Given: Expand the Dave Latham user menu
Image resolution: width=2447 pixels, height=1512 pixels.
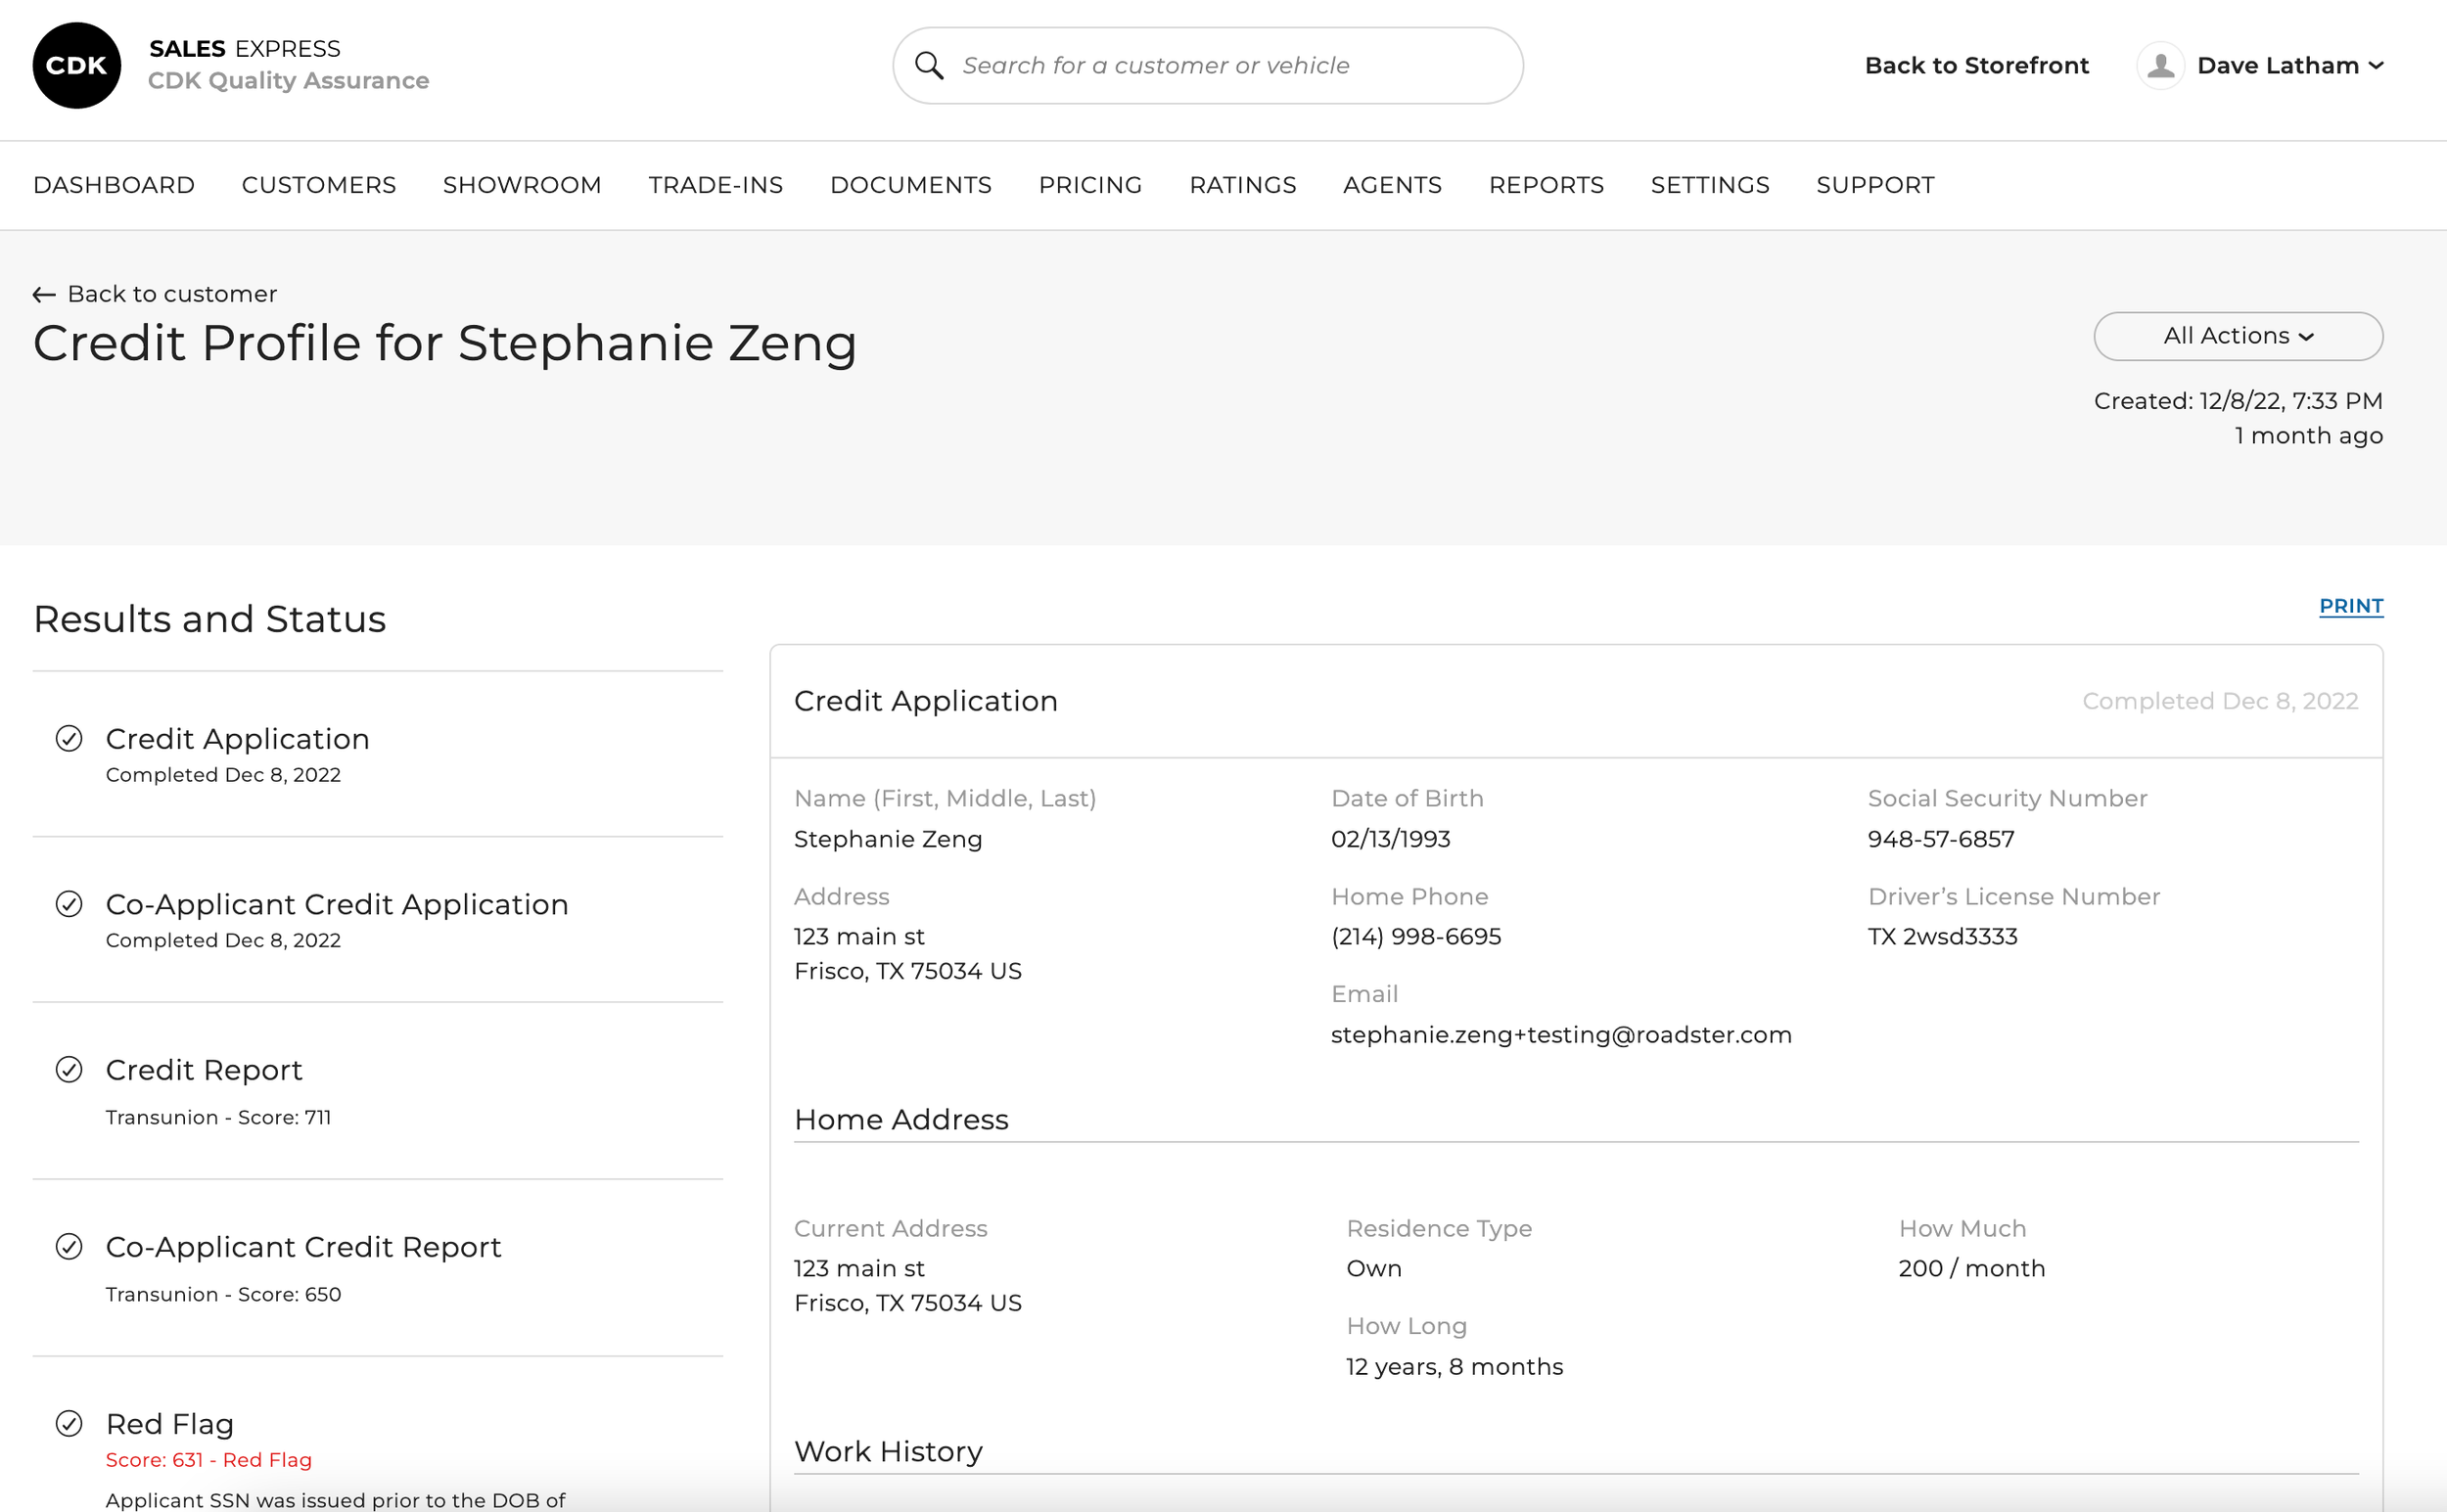Looking at the screenshot, I should coord(2289,65).
